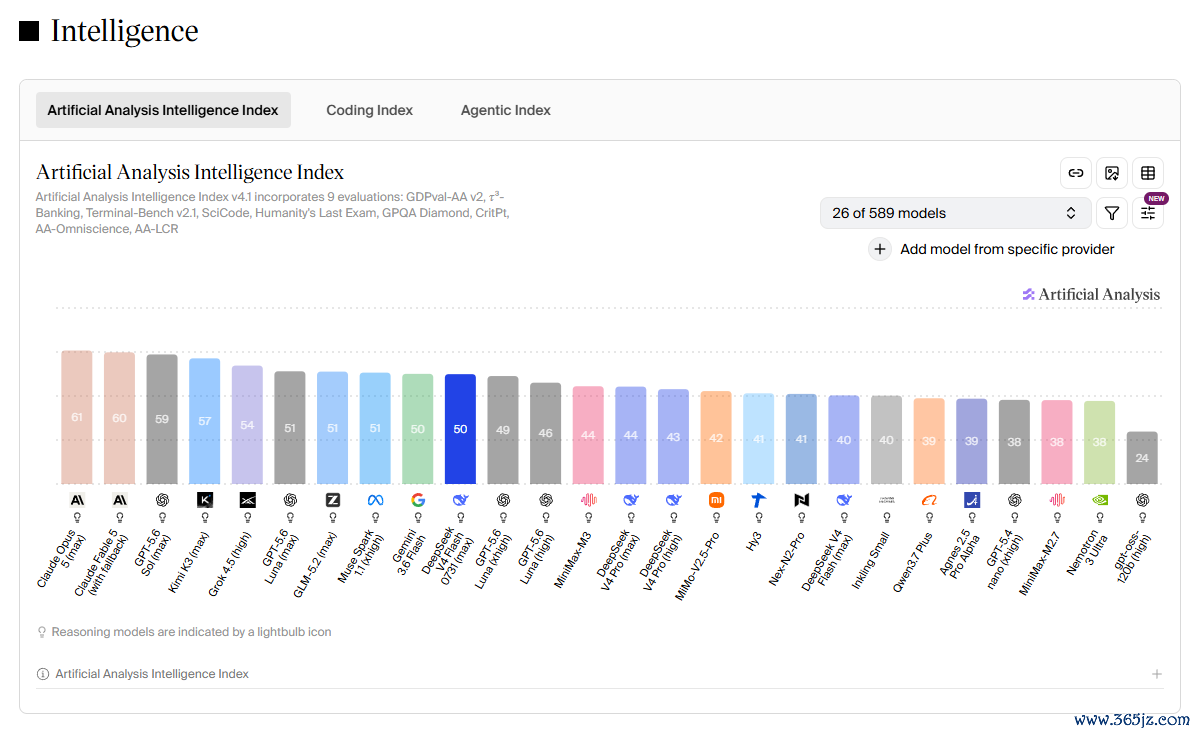Click the Nex-N2-Pro bar showing 41
The width and height of the screenshot is (1197, 735).
[801, 439]
